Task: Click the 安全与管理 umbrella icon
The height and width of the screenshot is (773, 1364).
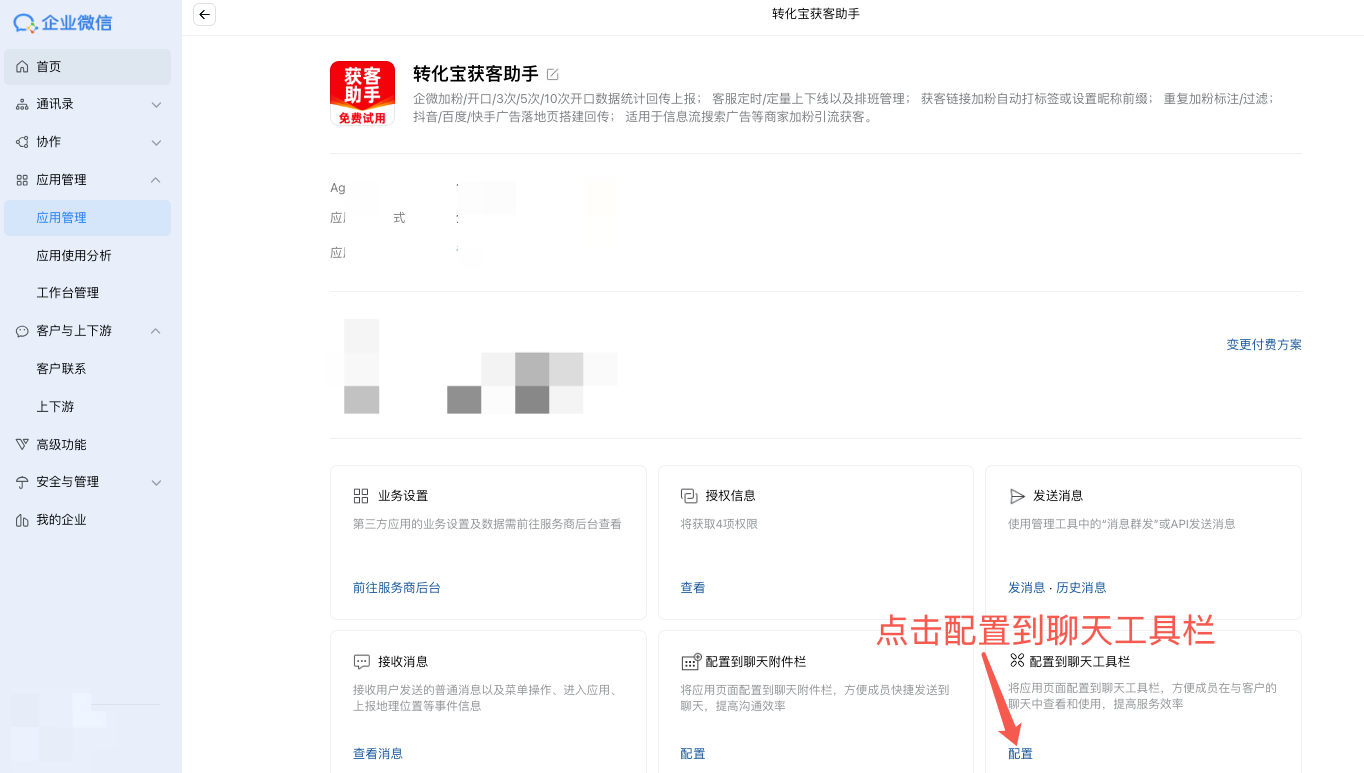Action: [22, 482]
